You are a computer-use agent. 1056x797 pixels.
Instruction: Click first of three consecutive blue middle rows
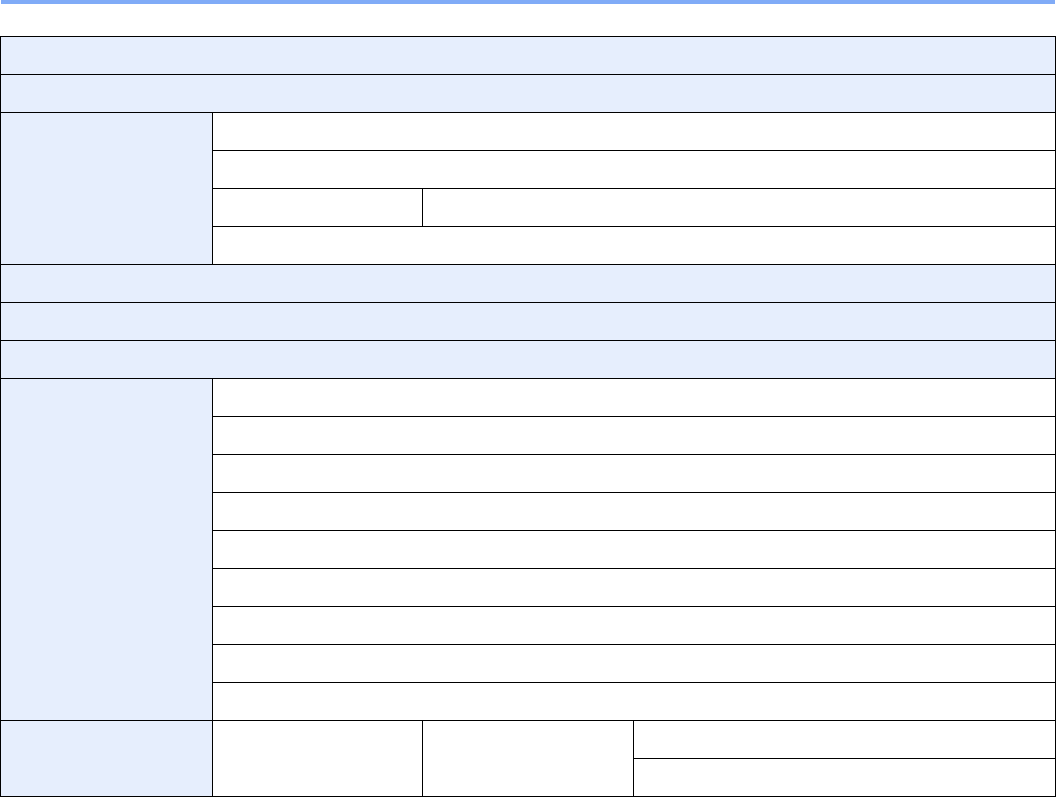(528, 283)
